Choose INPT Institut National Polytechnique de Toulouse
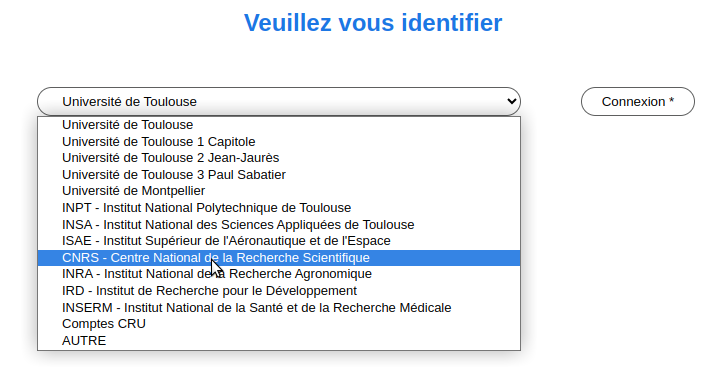723x384 pixels. (x=279, y=208)
